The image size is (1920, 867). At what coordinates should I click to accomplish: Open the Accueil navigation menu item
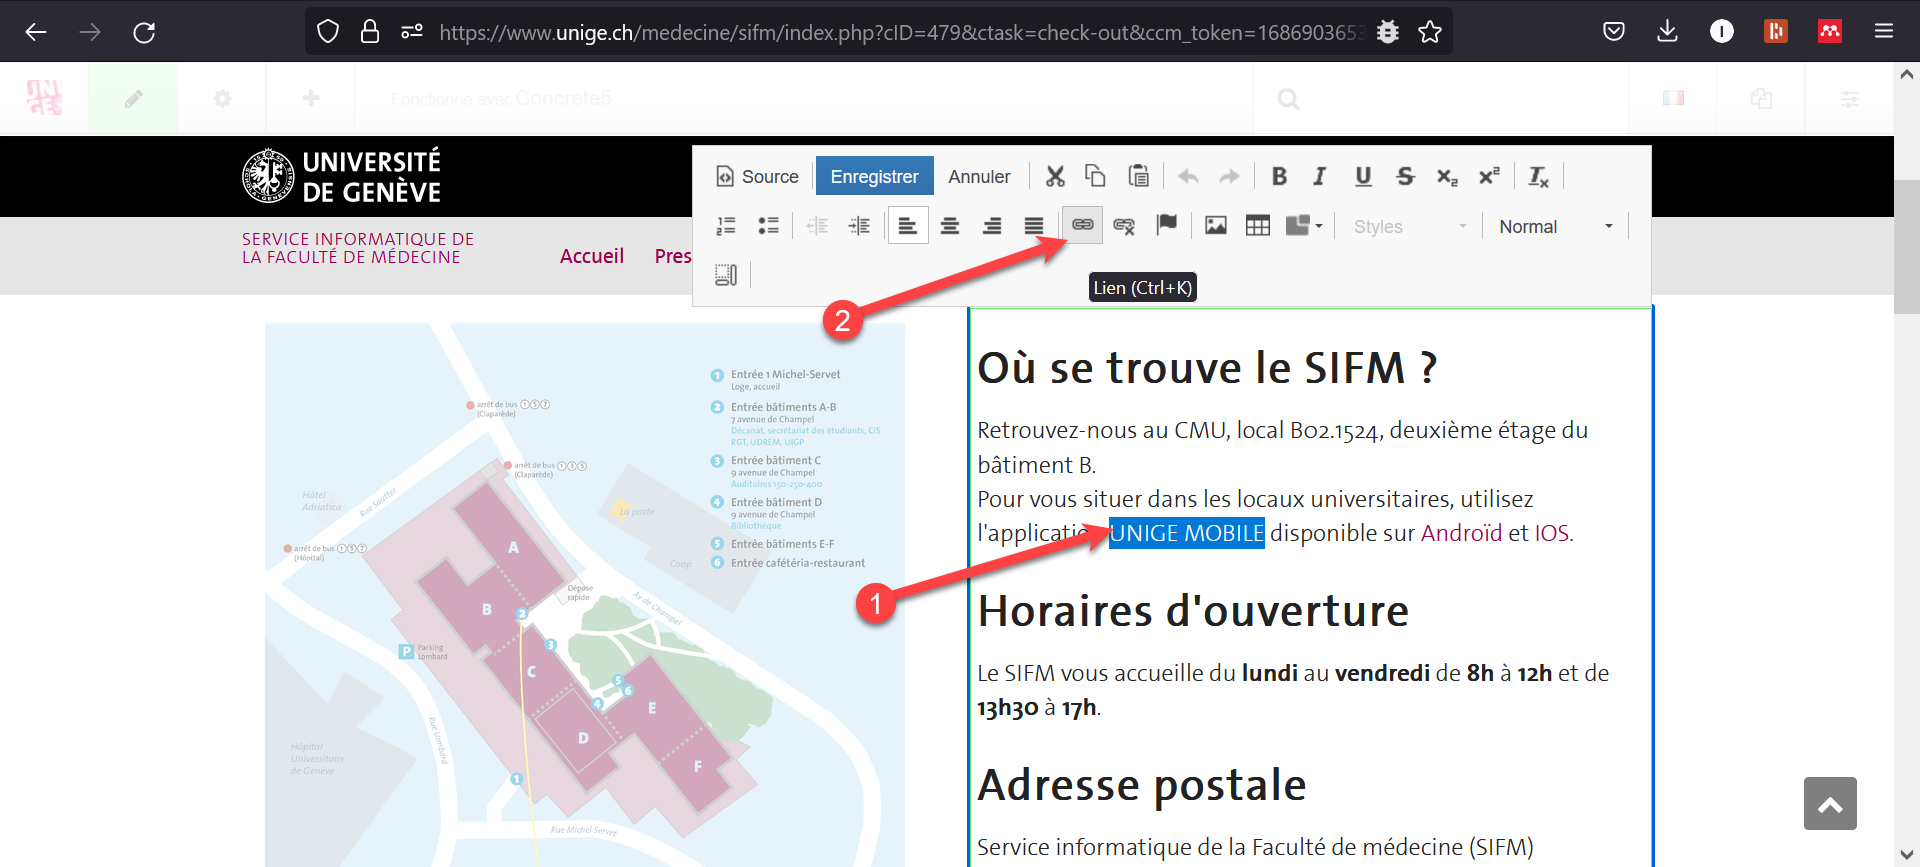[591, 256]
